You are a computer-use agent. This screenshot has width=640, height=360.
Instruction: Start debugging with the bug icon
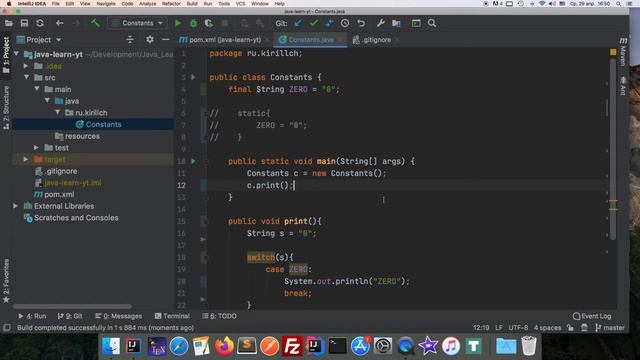click(x=193, y=23)
